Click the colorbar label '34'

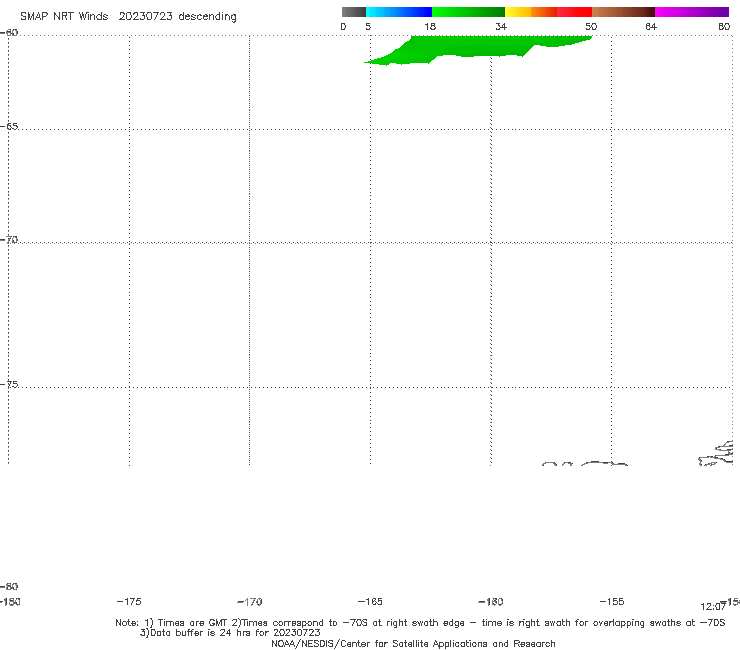pos(501,26)
